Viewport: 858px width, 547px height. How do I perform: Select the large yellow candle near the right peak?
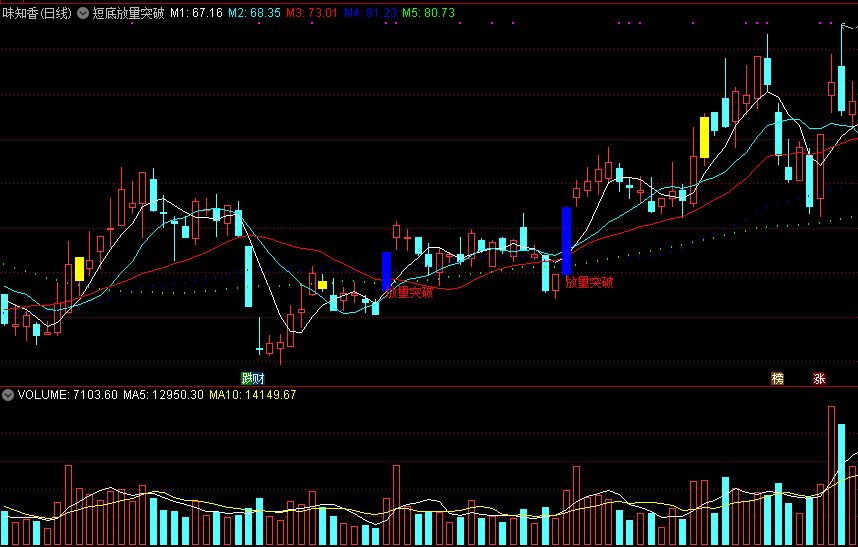[704, 137]
